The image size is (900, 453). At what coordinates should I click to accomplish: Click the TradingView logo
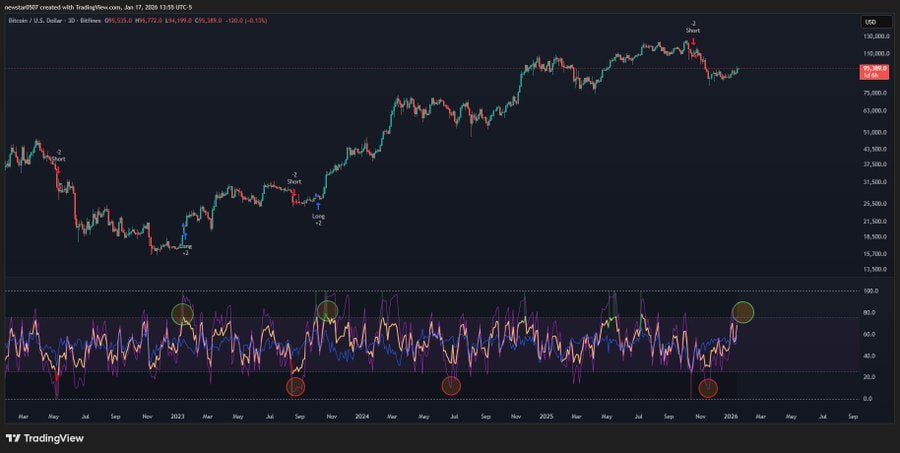point(45,438)
